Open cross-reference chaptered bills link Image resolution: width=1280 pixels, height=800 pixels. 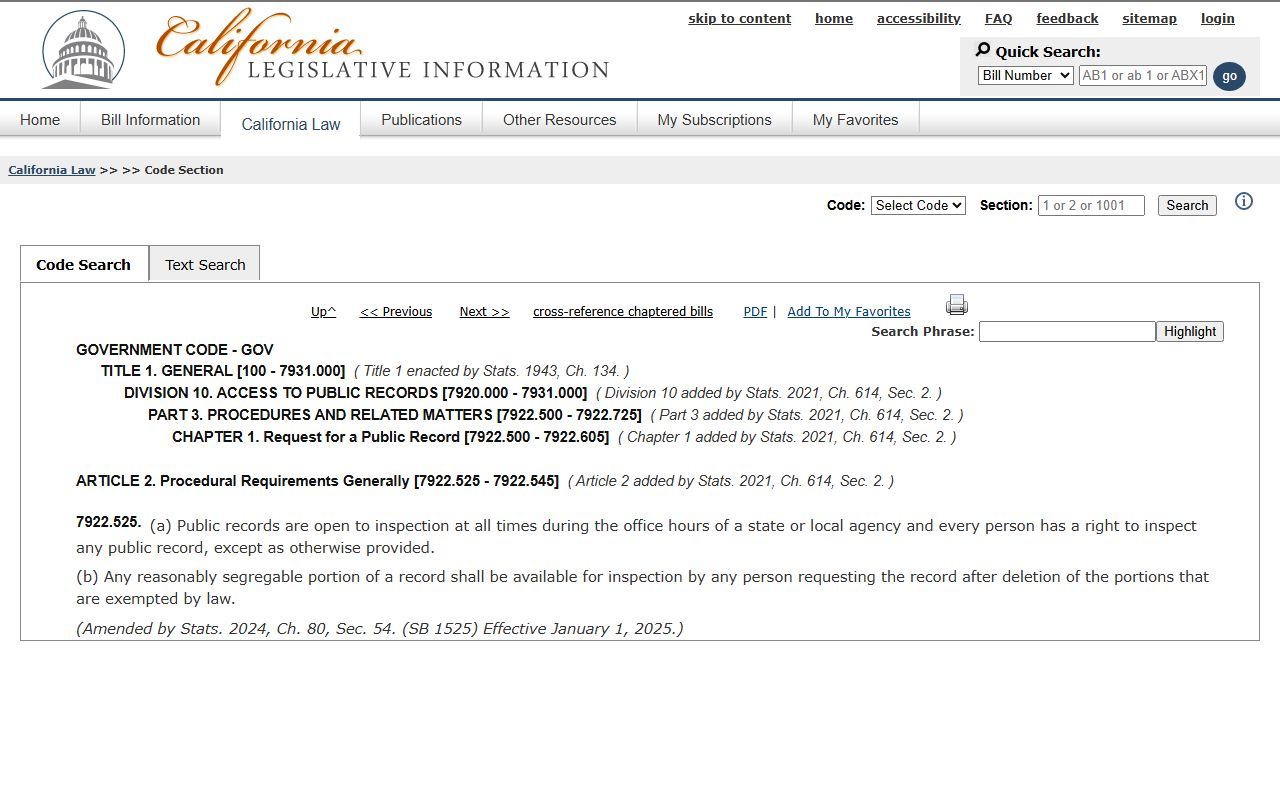click(623, 311)
